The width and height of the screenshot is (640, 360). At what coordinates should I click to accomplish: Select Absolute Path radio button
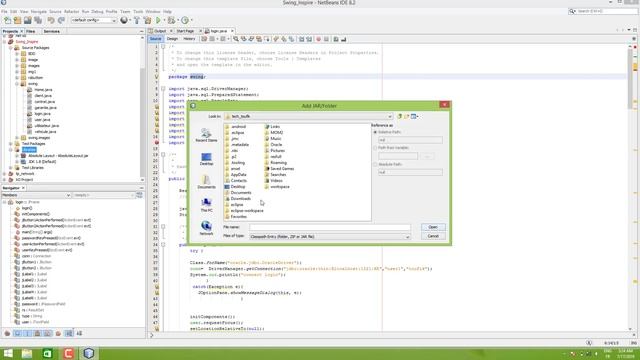pyautogui.click(x=375, y=164)
